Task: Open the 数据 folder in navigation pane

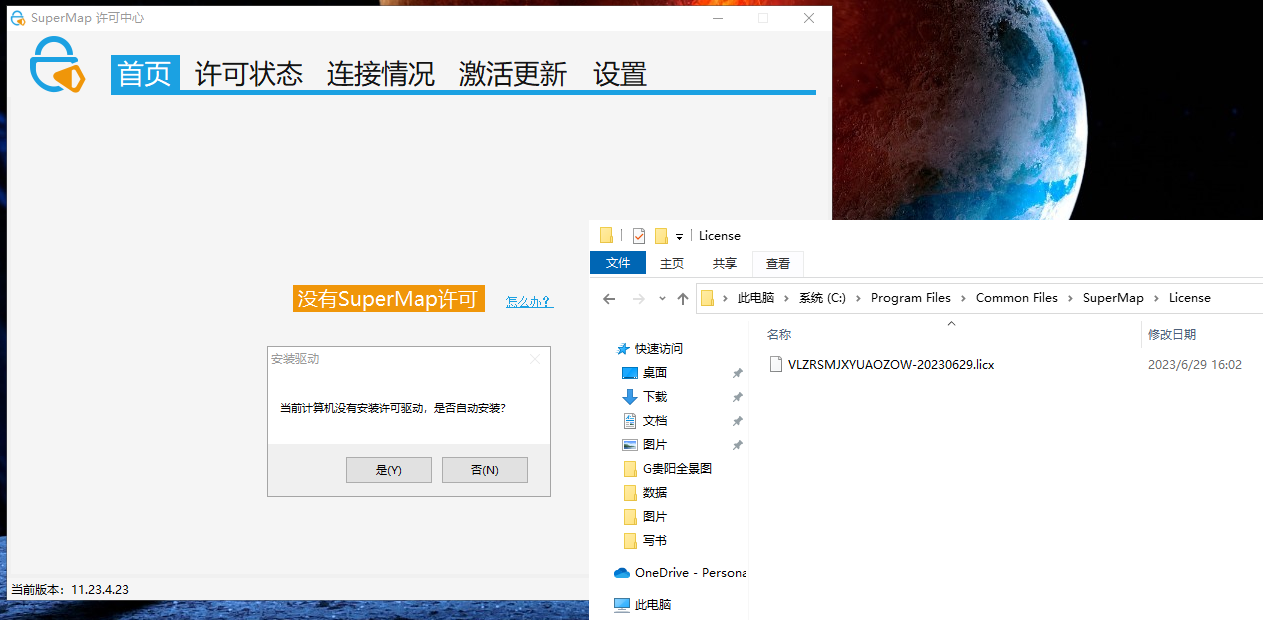Action: point(655,492)
